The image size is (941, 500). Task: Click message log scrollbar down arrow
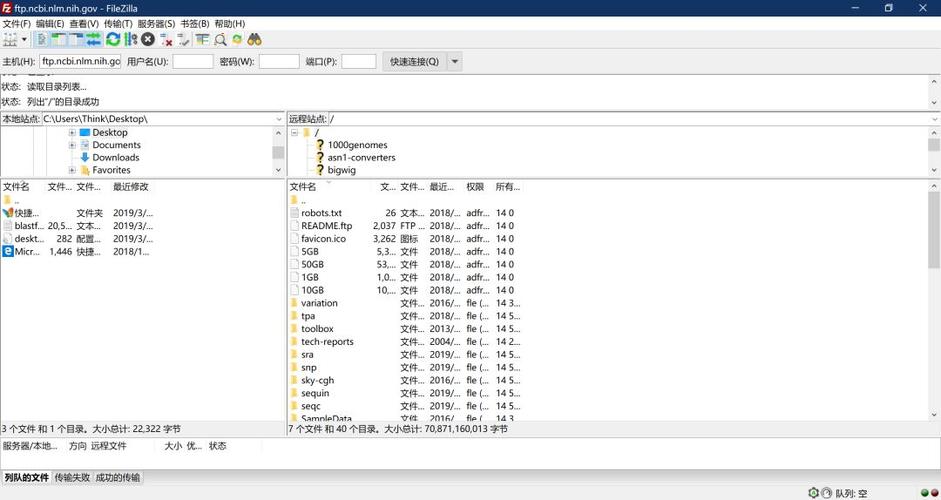pos(934,103)
